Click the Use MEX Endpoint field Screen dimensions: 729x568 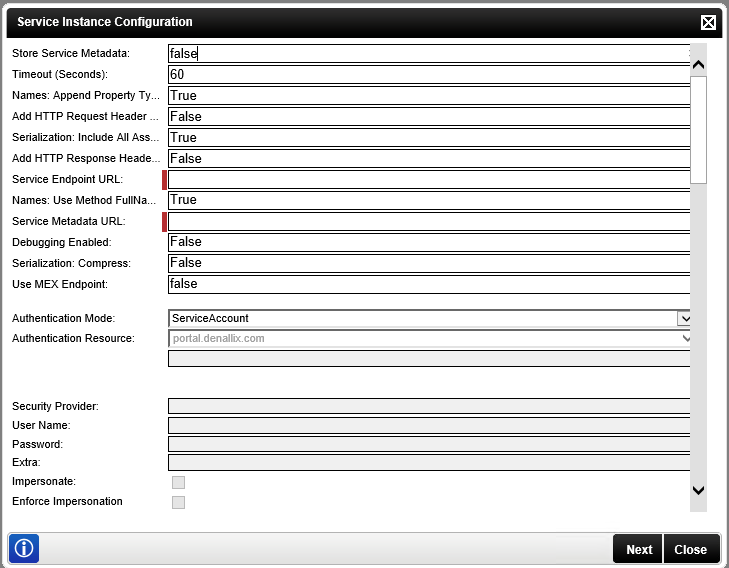[429, 284]
